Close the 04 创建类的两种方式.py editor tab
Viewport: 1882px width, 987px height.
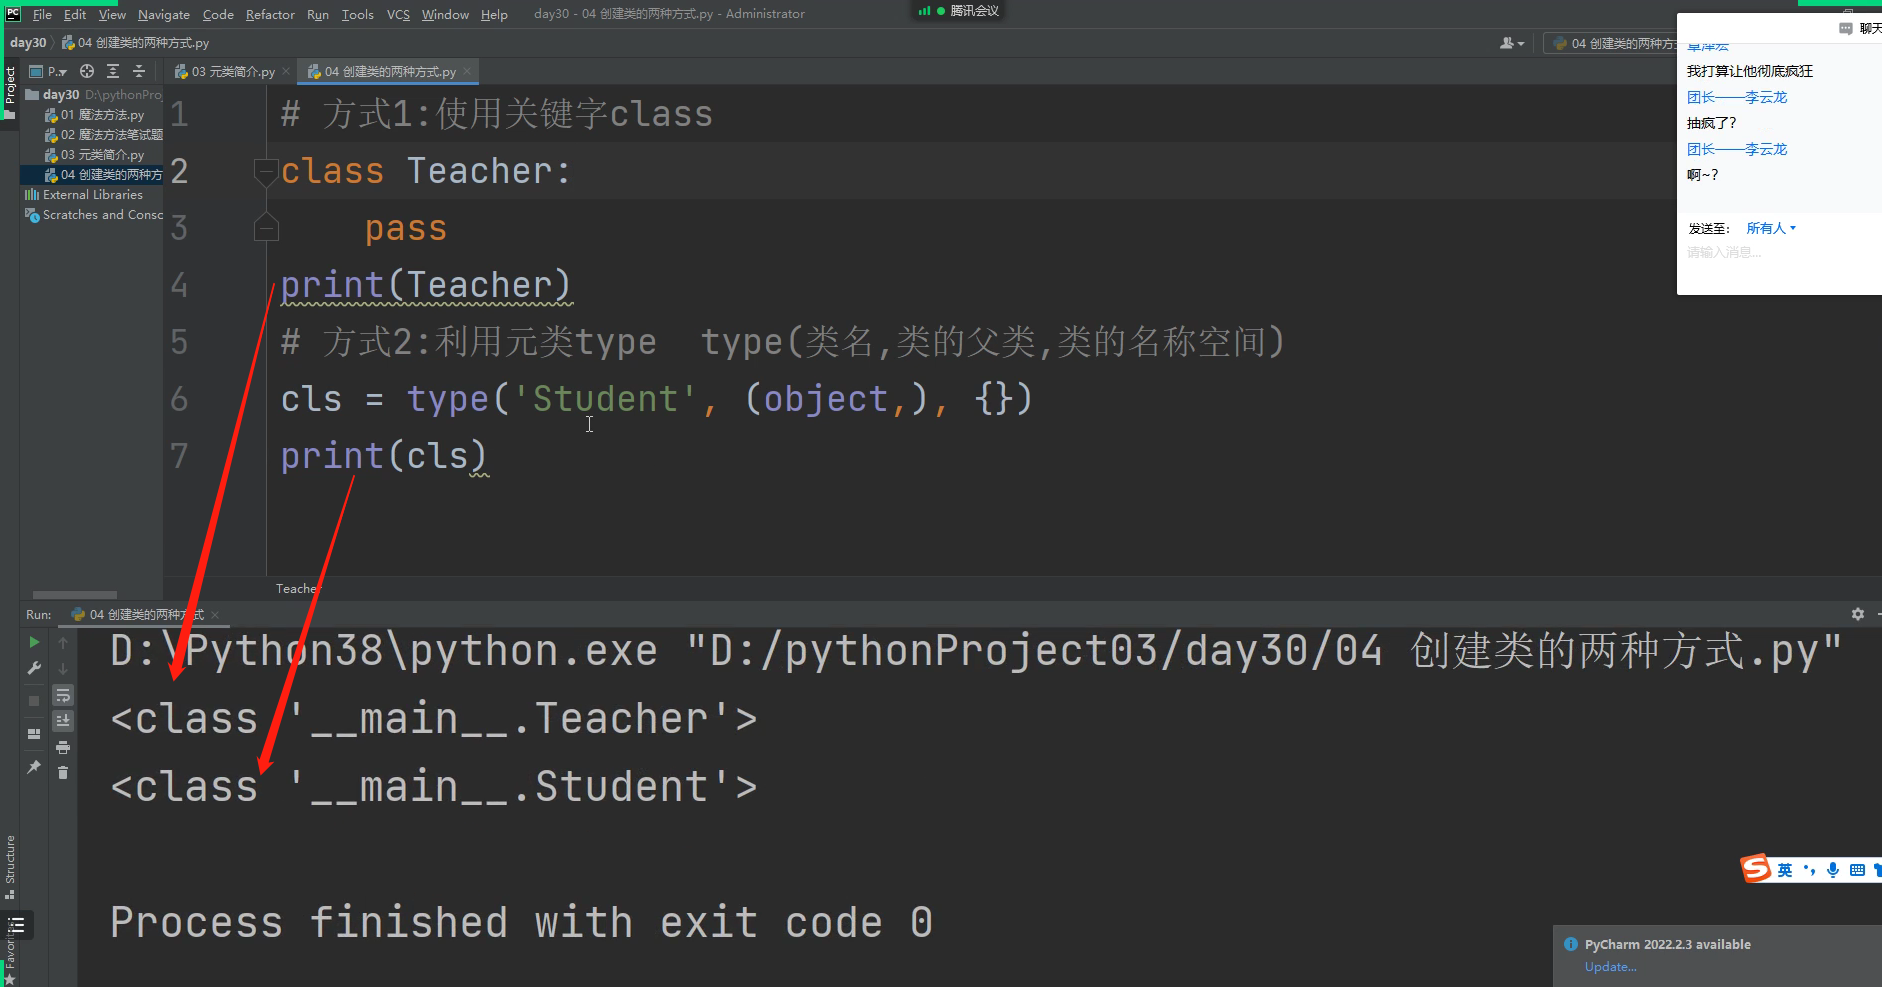467,71
